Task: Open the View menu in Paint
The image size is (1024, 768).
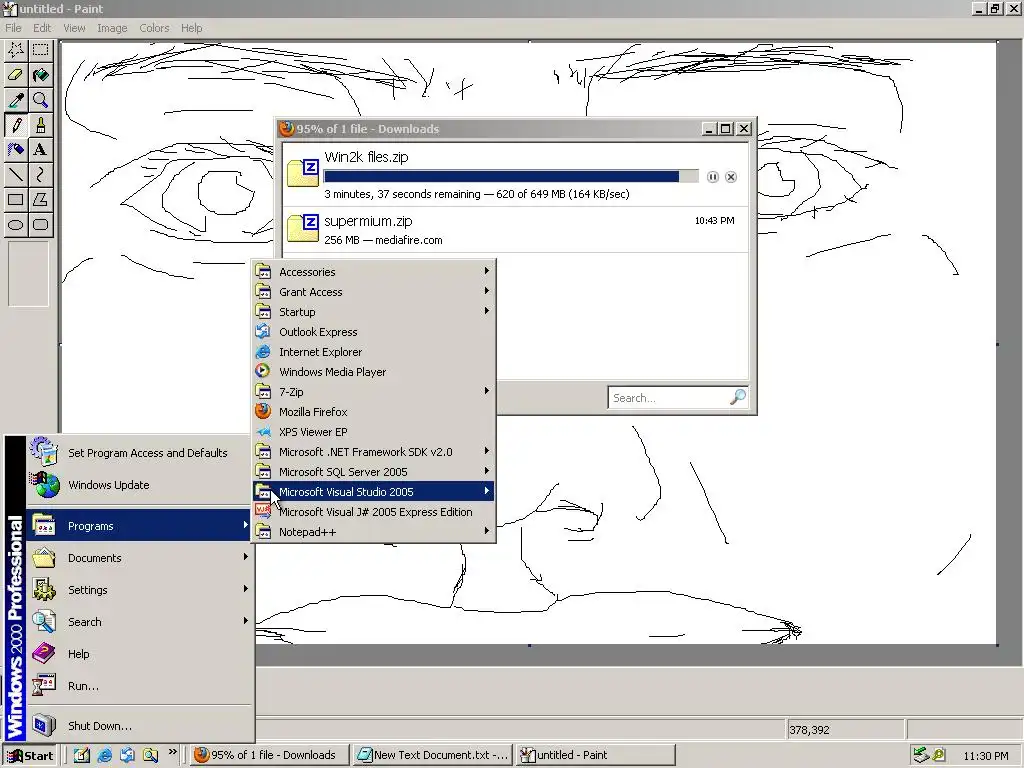Action: coord(74,28)
